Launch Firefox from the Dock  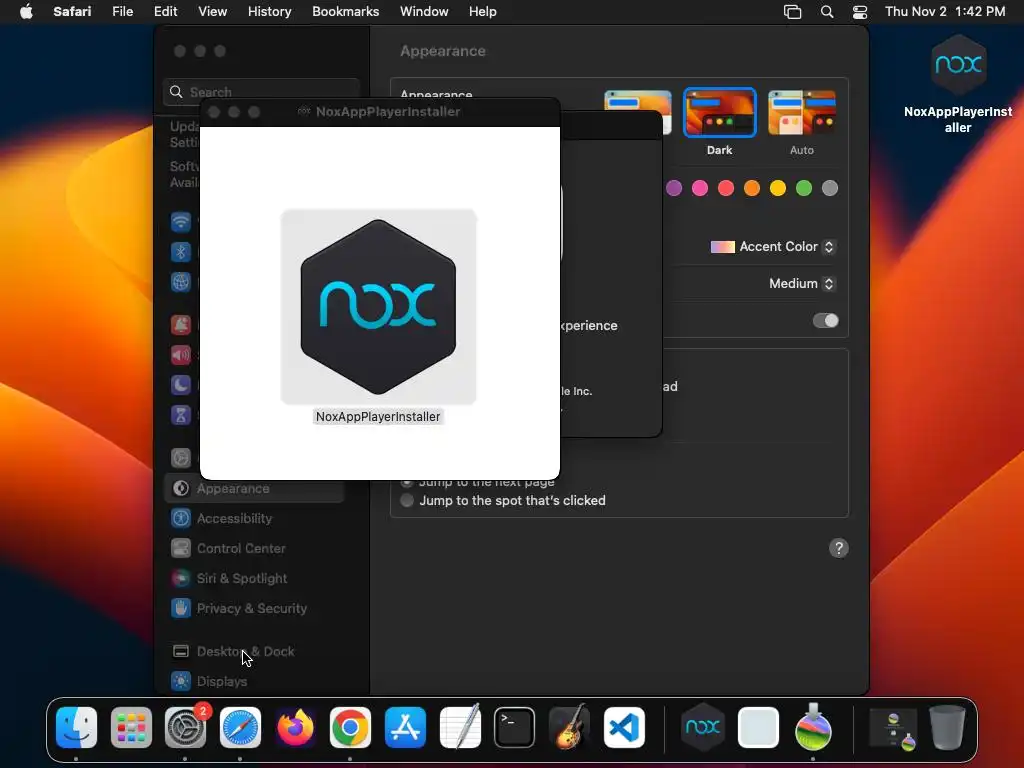(295, 728)
